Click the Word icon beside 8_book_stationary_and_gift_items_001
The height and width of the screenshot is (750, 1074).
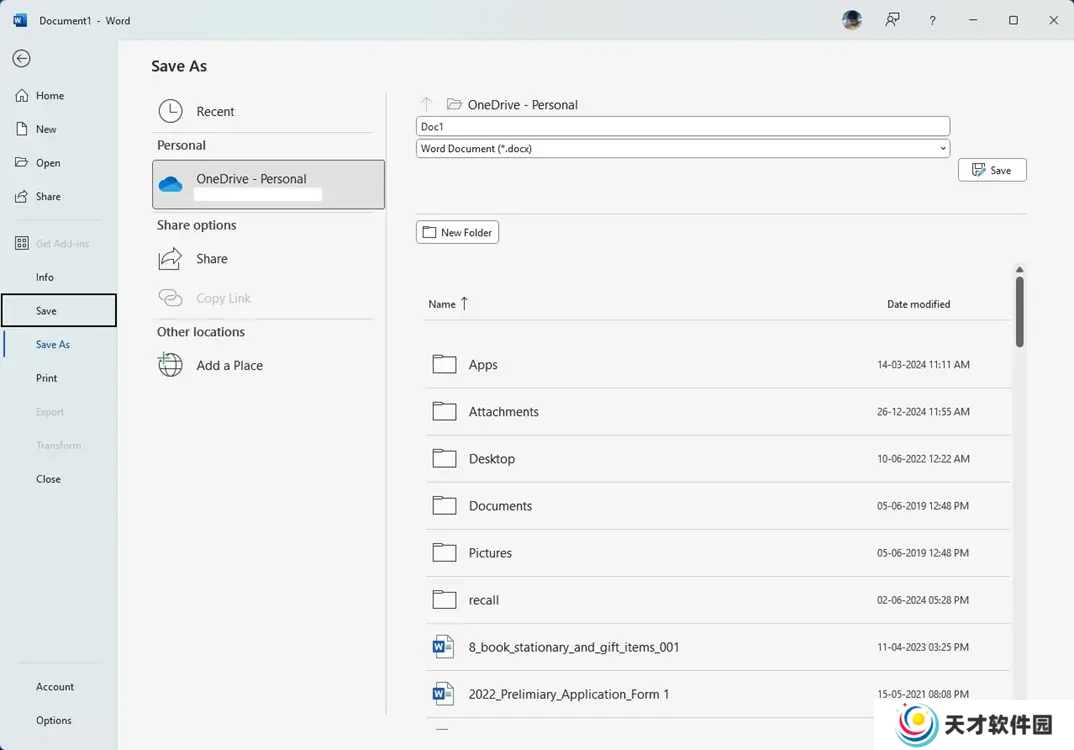[x=443, y=647]
